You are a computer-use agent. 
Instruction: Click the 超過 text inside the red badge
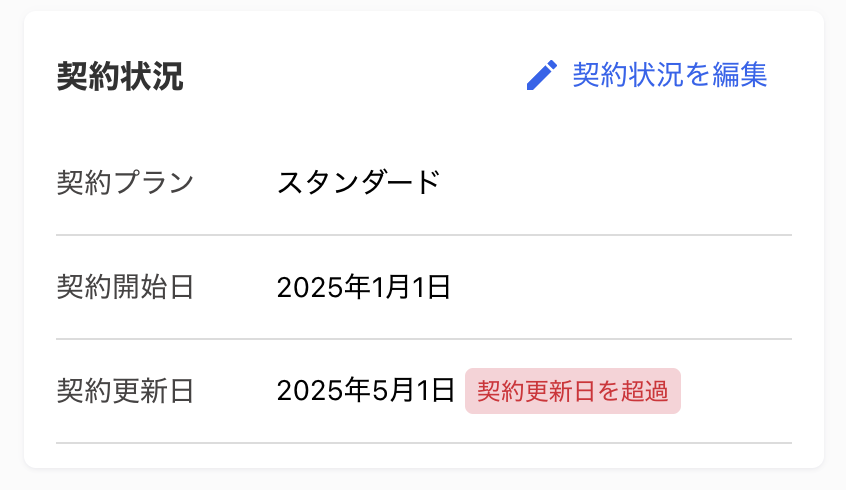645,391
